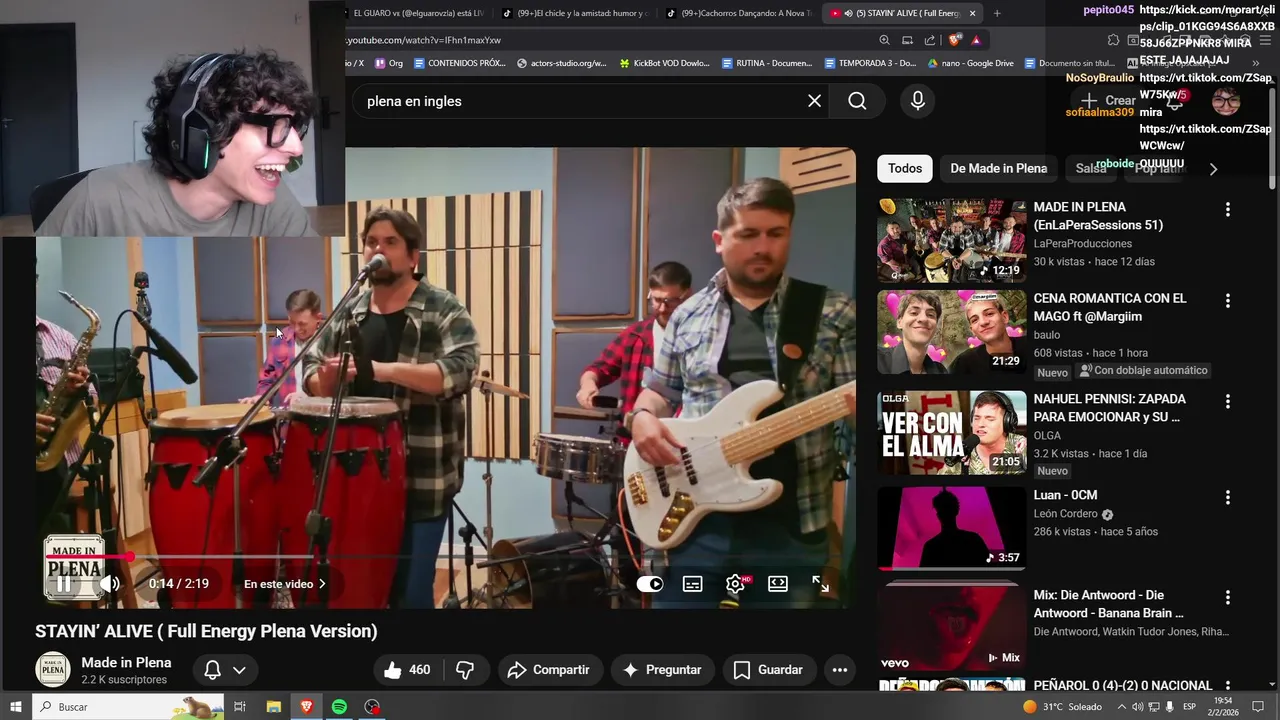The image size is (1280, 720).
Task: Run the search with the magnifier button
Action: [x=857, y=101]
